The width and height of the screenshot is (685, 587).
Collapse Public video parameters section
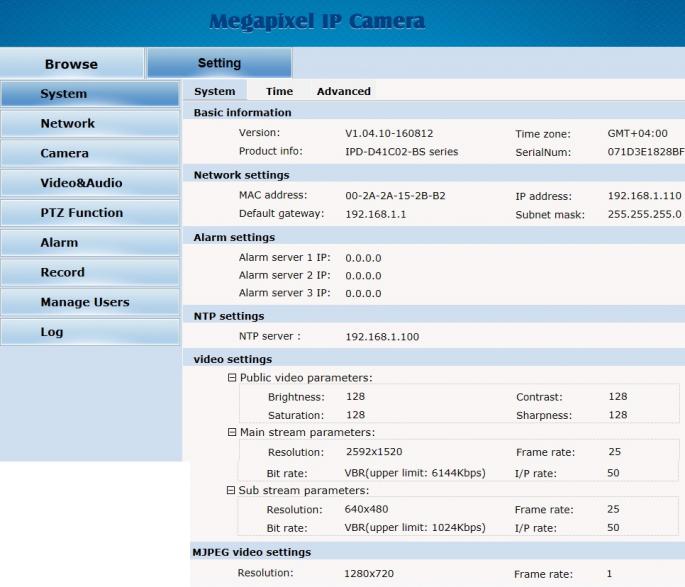(232, 378)
